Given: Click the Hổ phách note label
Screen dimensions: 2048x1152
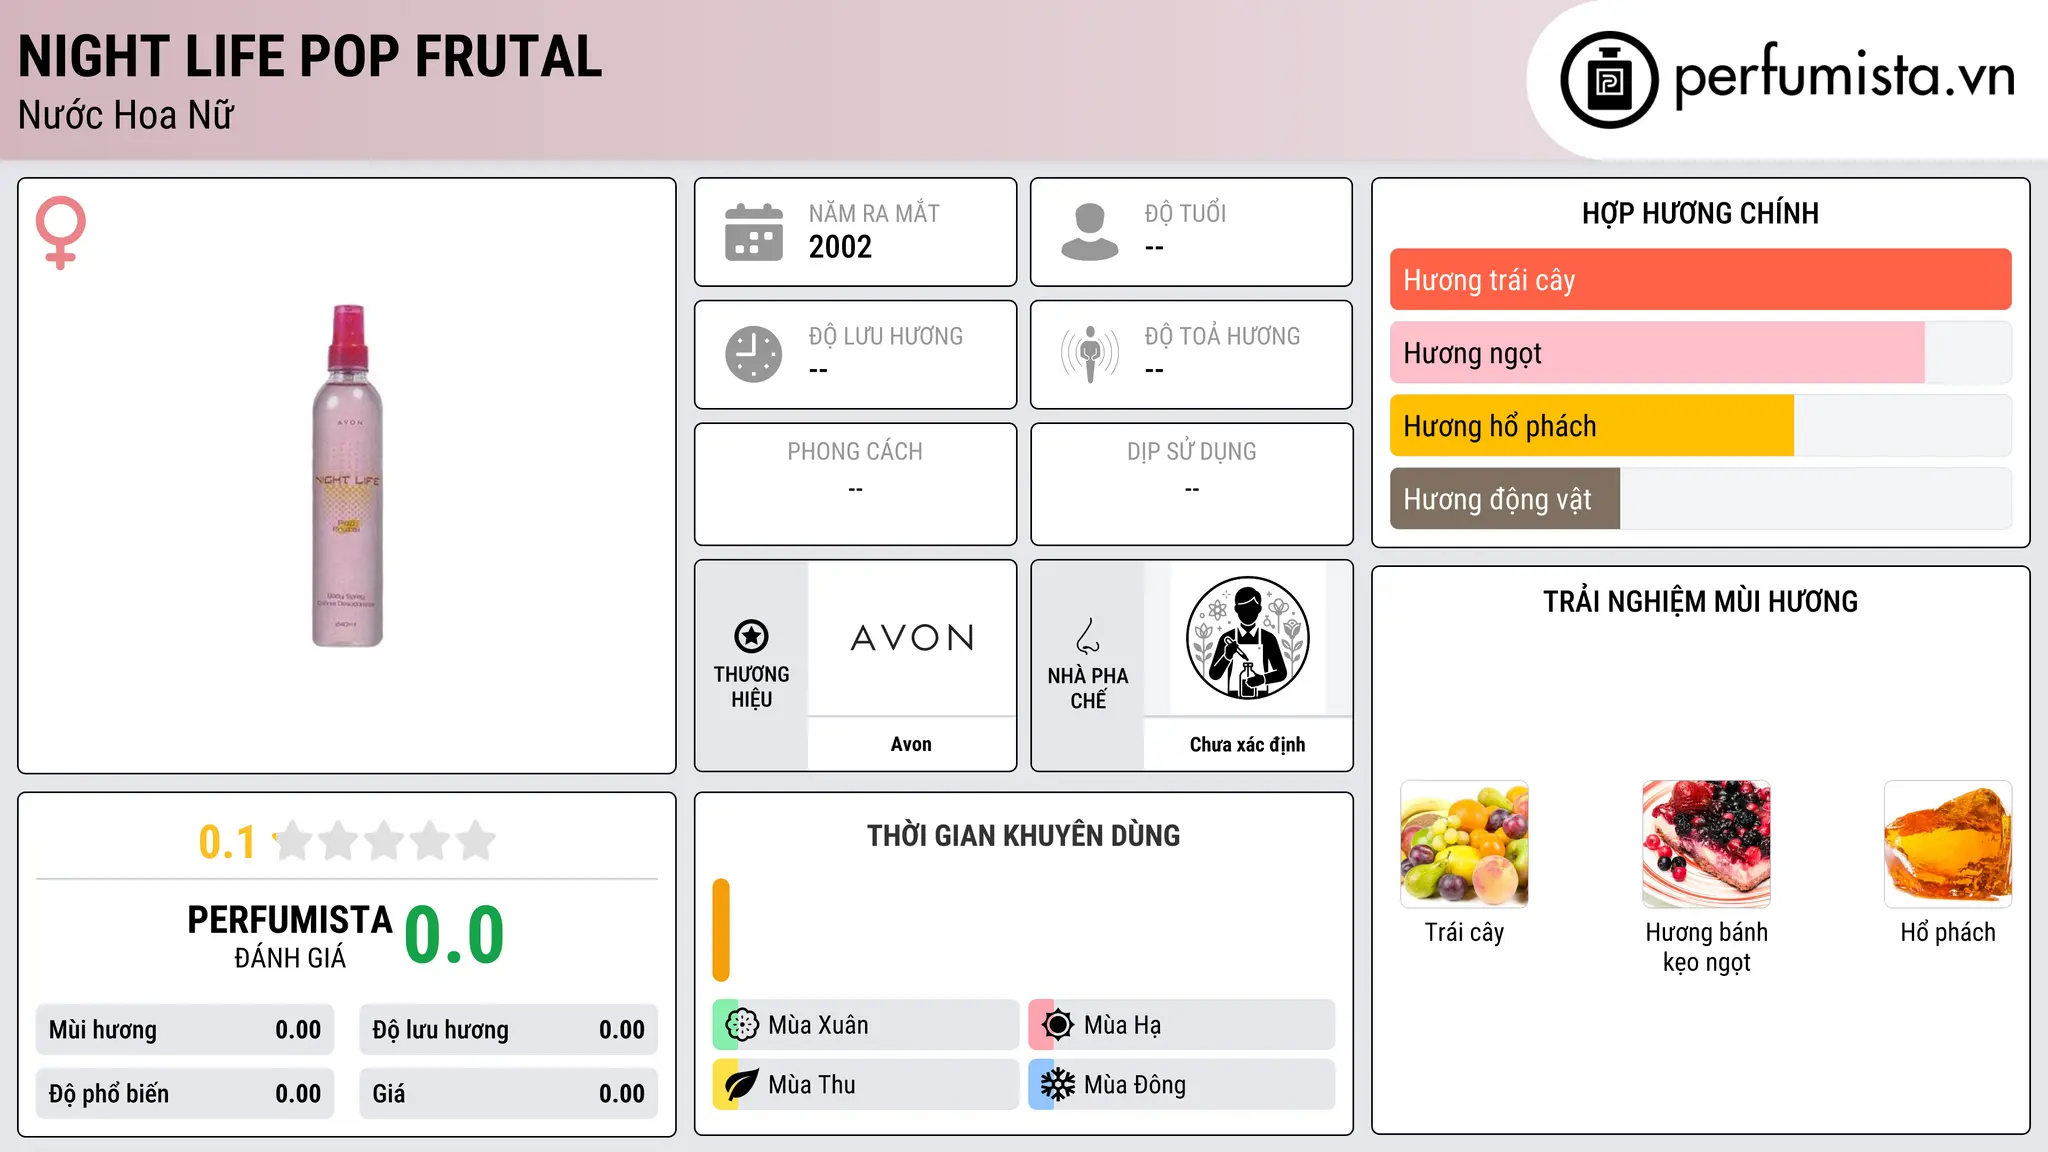Looking at the screenshot, I should [1948, 932].
